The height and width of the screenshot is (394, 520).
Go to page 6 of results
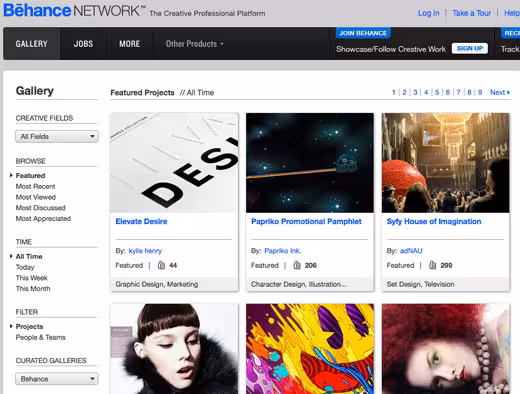[448, 92]
